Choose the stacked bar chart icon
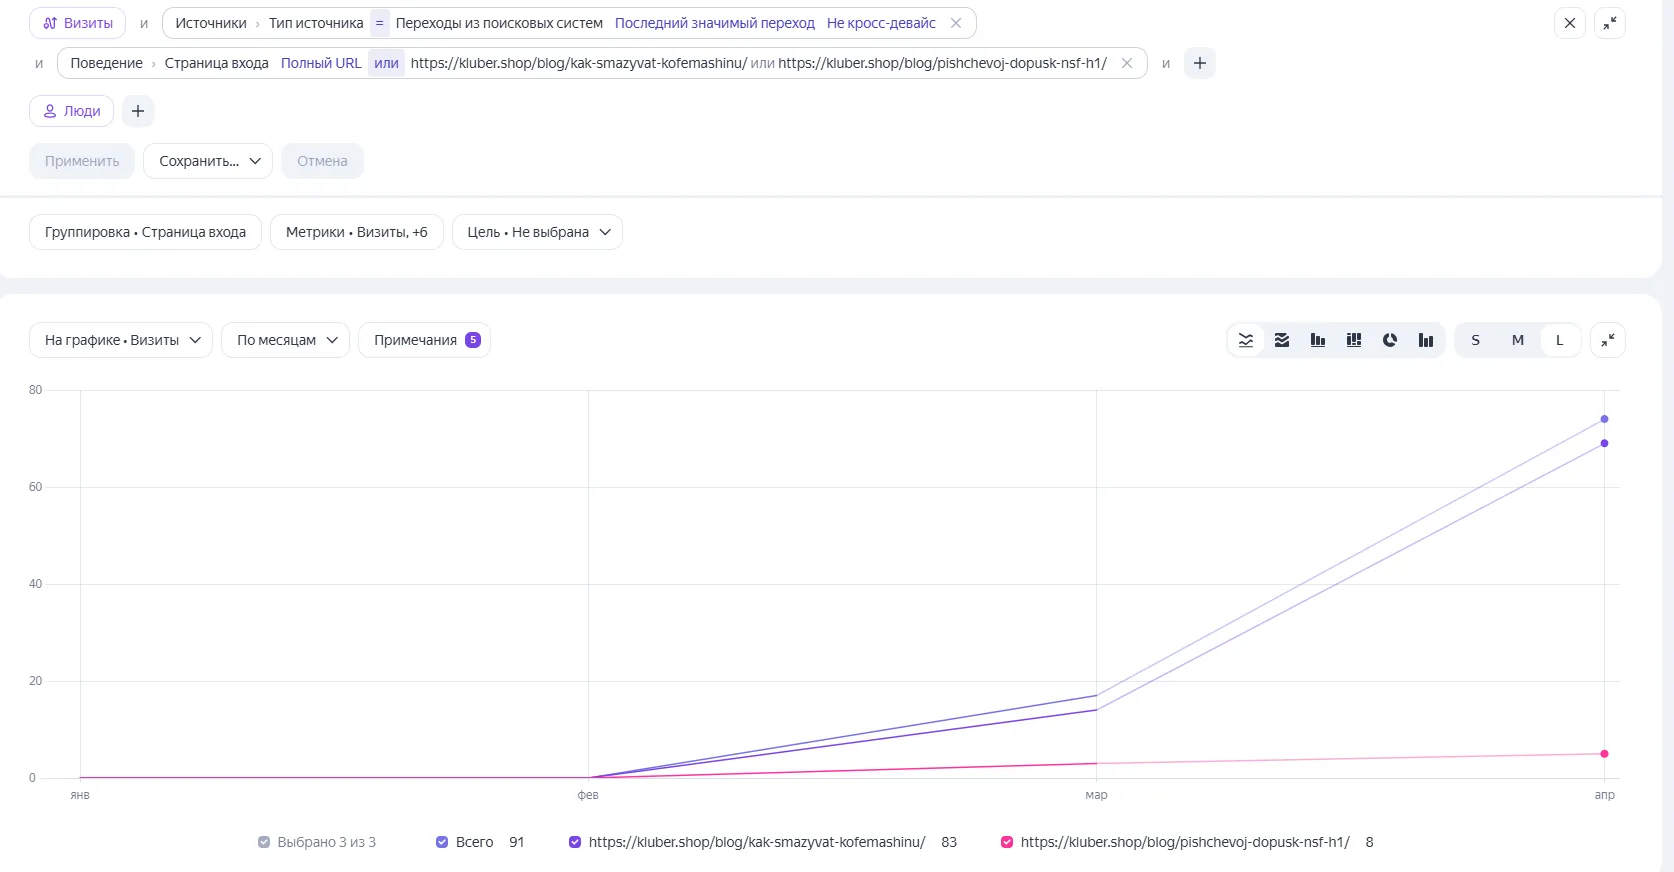 [1354, 340]
